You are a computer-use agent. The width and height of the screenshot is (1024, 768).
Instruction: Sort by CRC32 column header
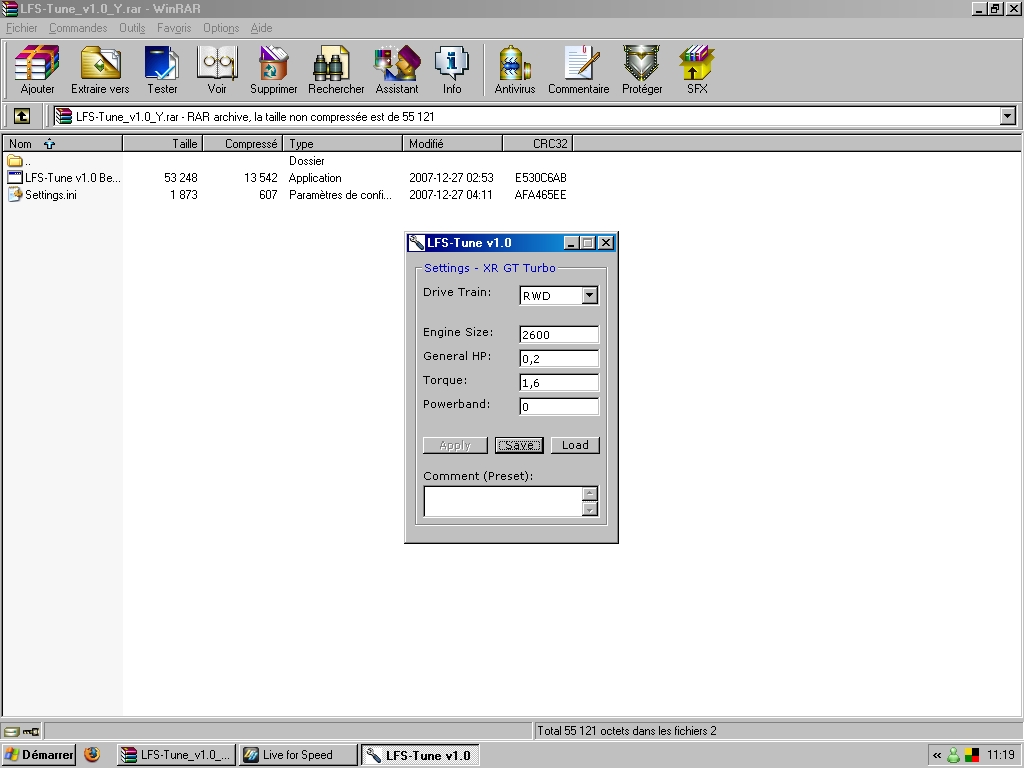click(538, 144)
